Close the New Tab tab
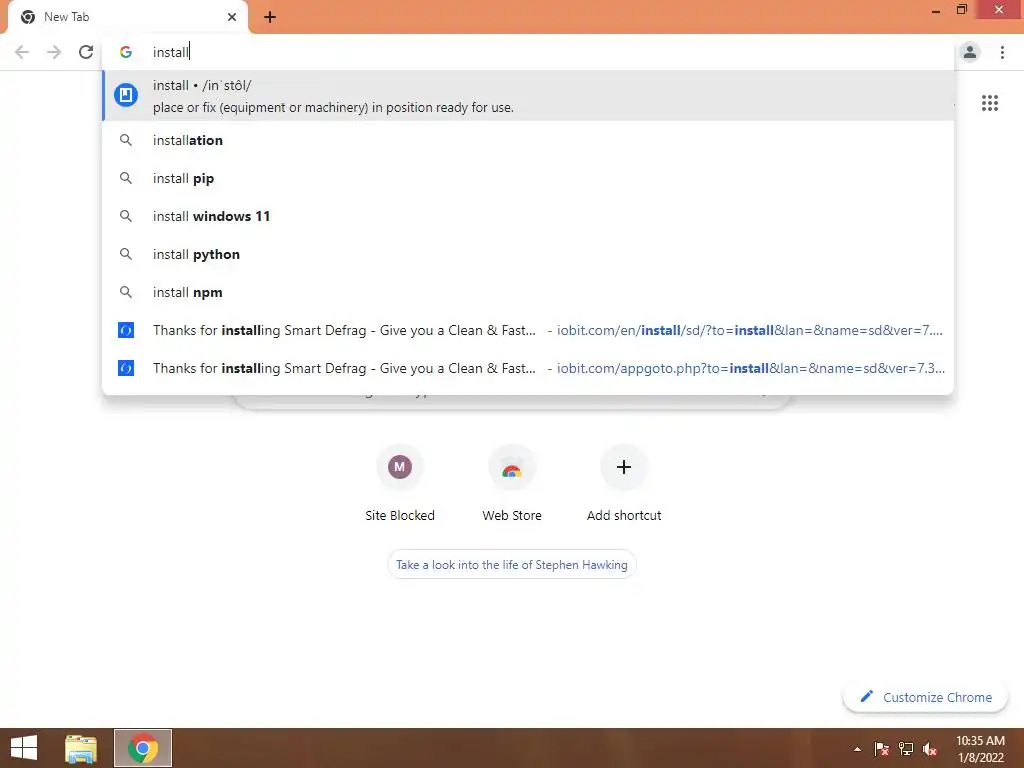This screenshot has width=1024, height=768. point(232,17)
